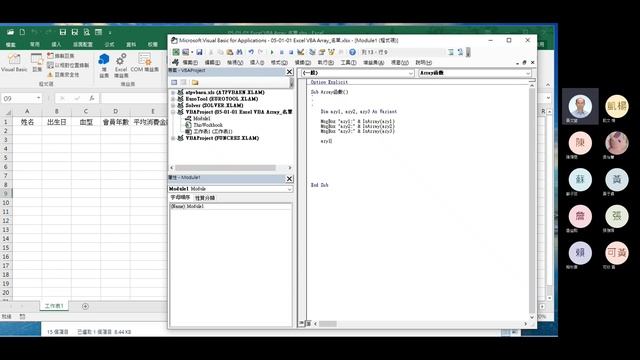Viewport: 640px width, 360px height.
Task: Toggle Design Mode icon in VBA toolbar
Action: (x=301, y=52)
